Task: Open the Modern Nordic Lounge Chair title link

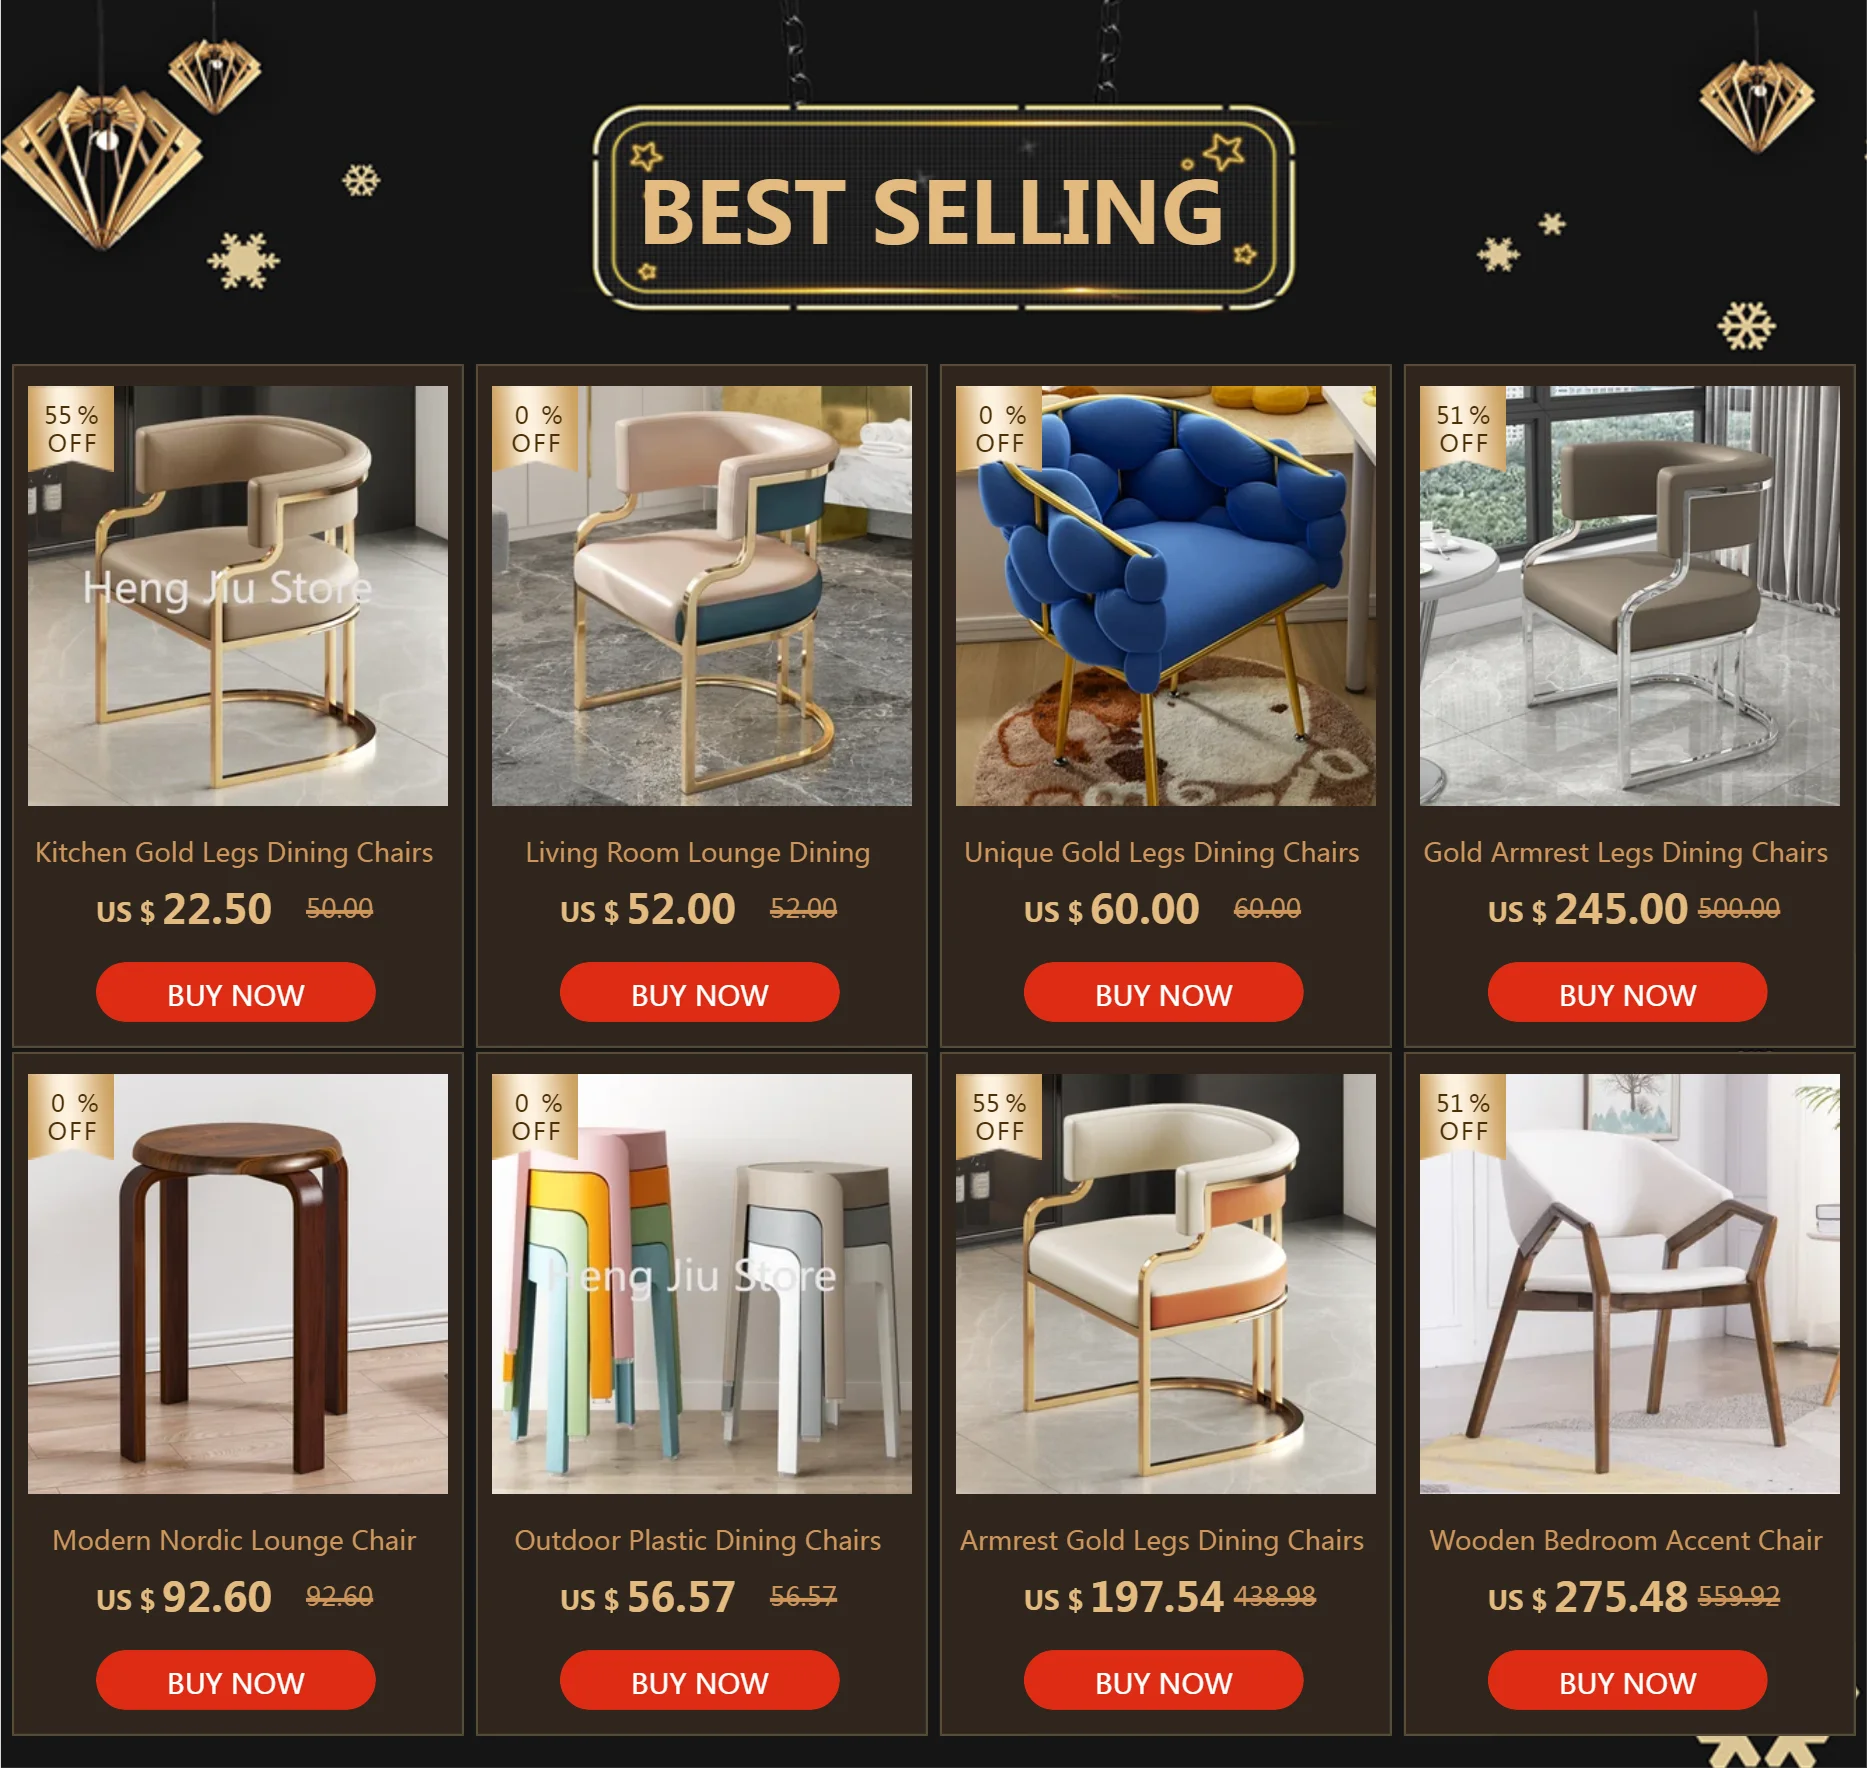Action: [234, 1541]
